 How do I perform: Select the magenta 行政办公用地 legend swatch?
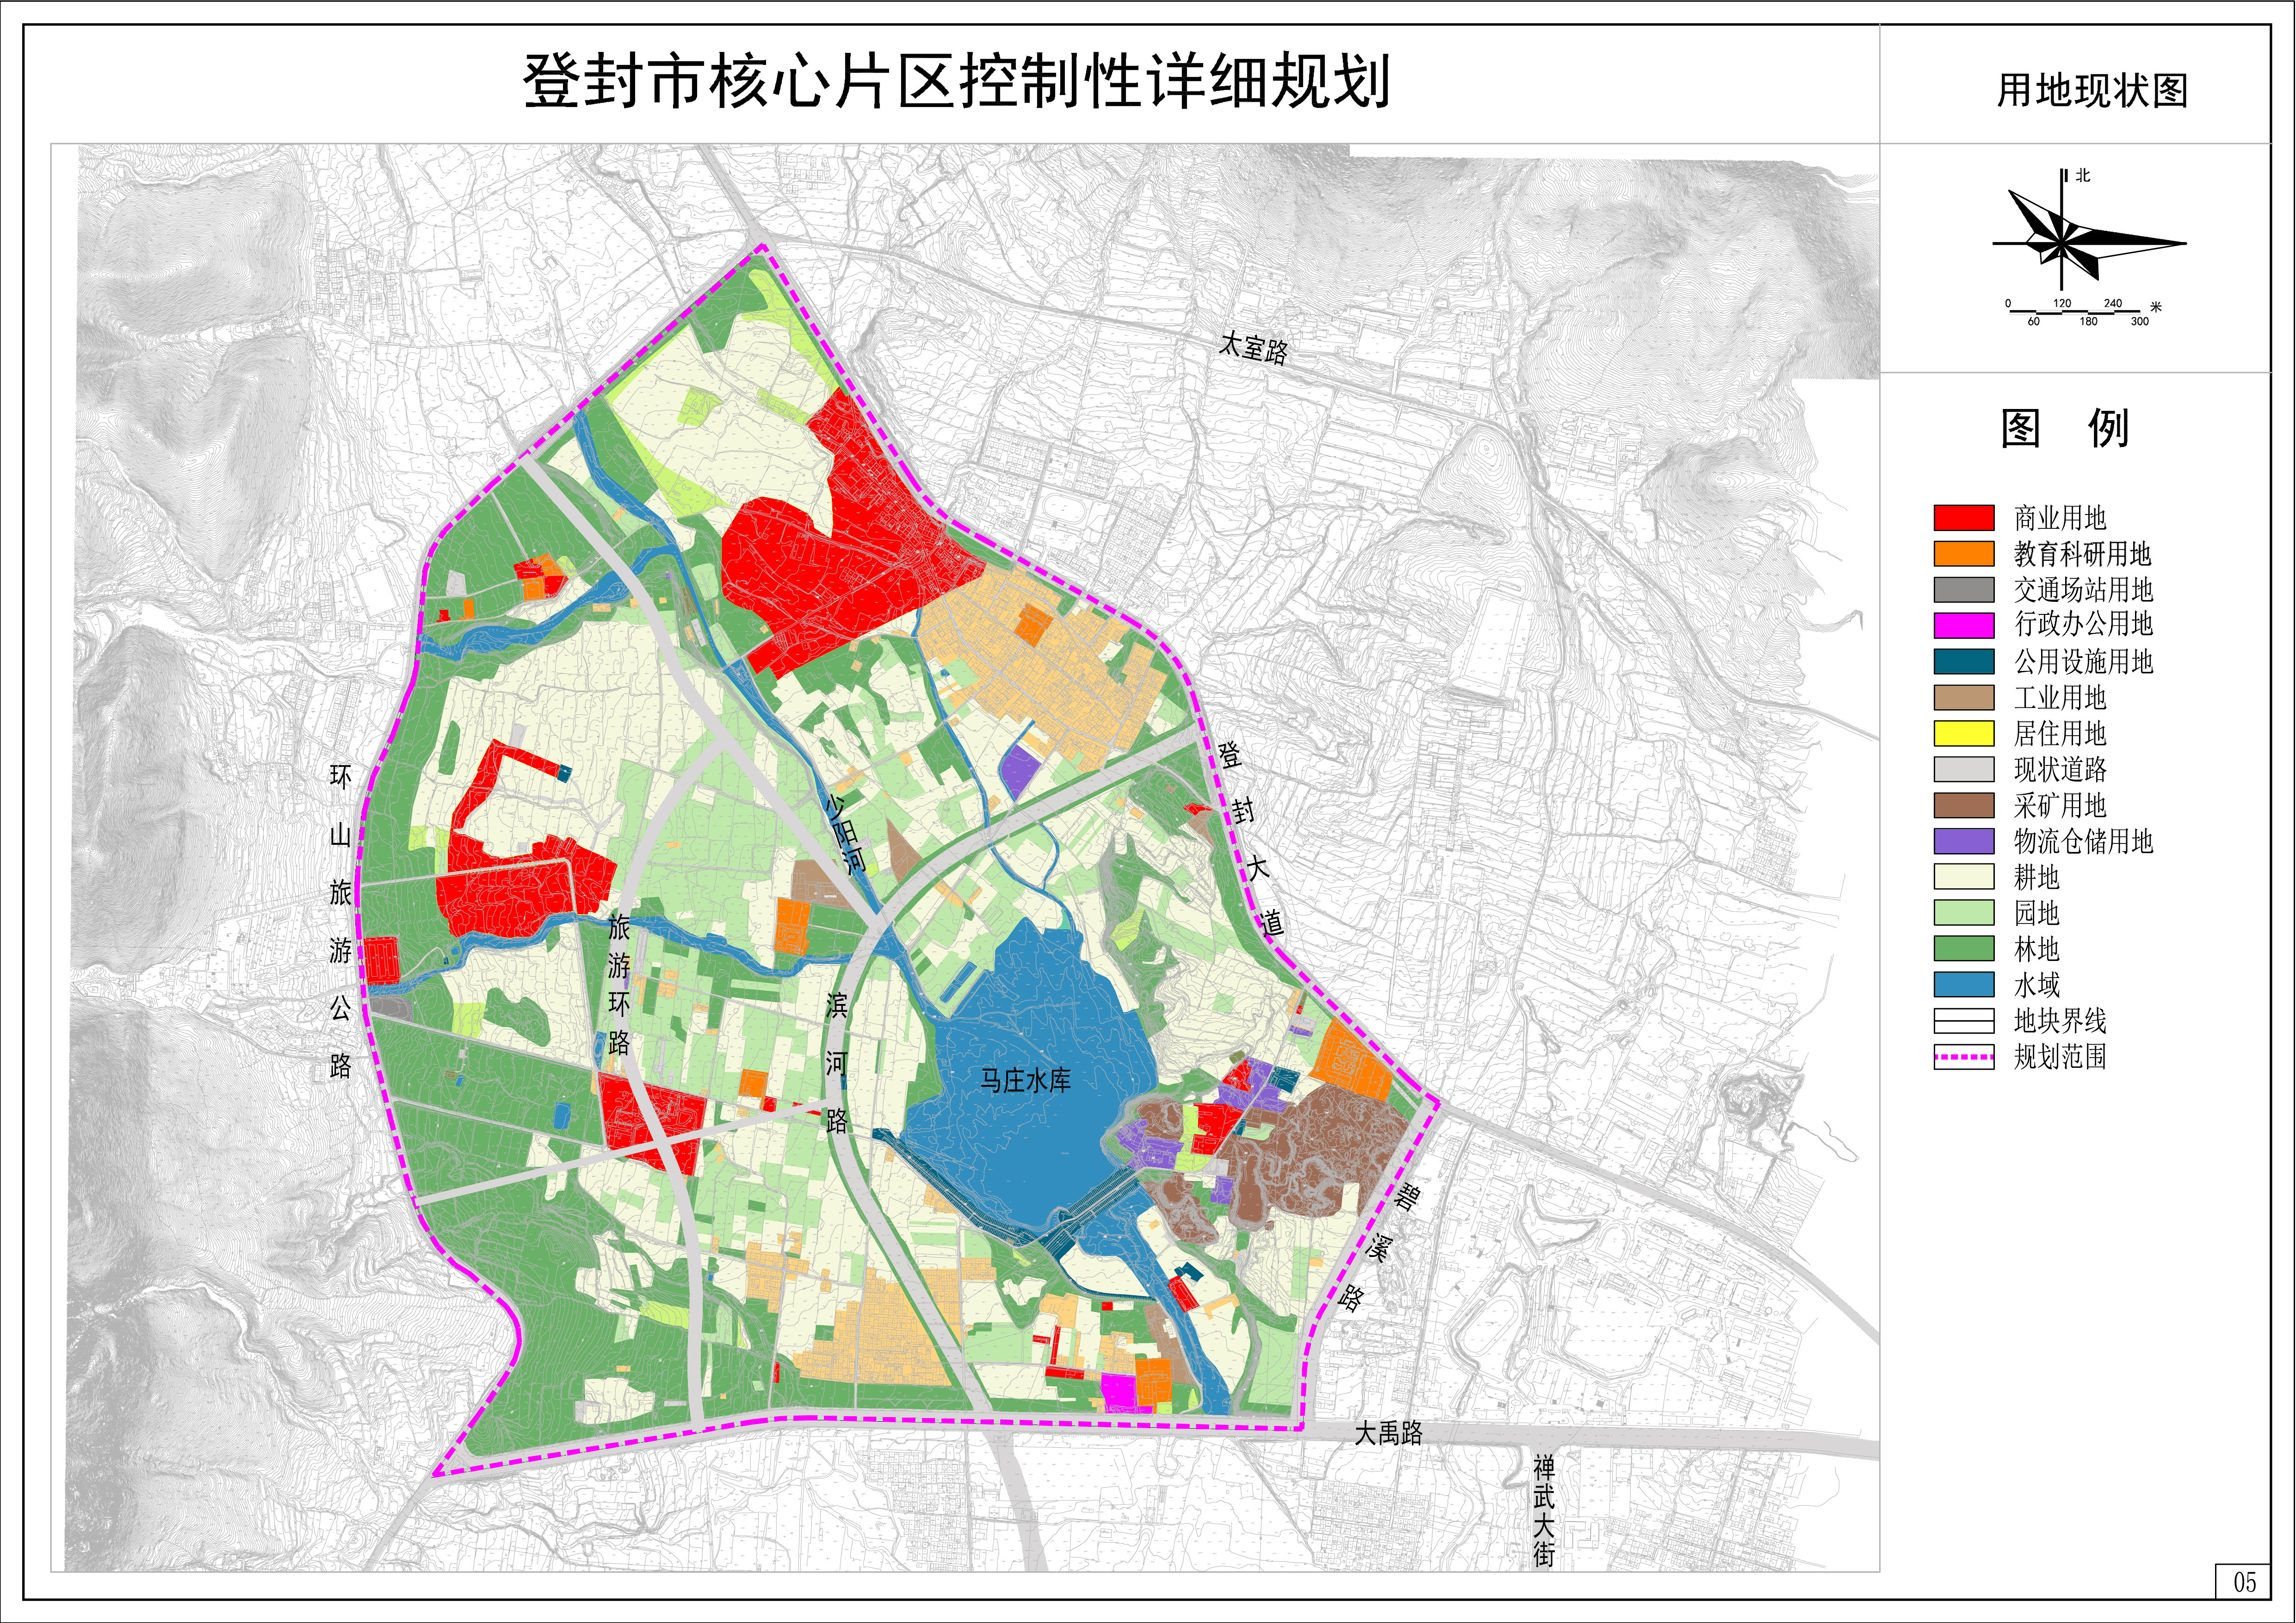(x=1963, y=625)
